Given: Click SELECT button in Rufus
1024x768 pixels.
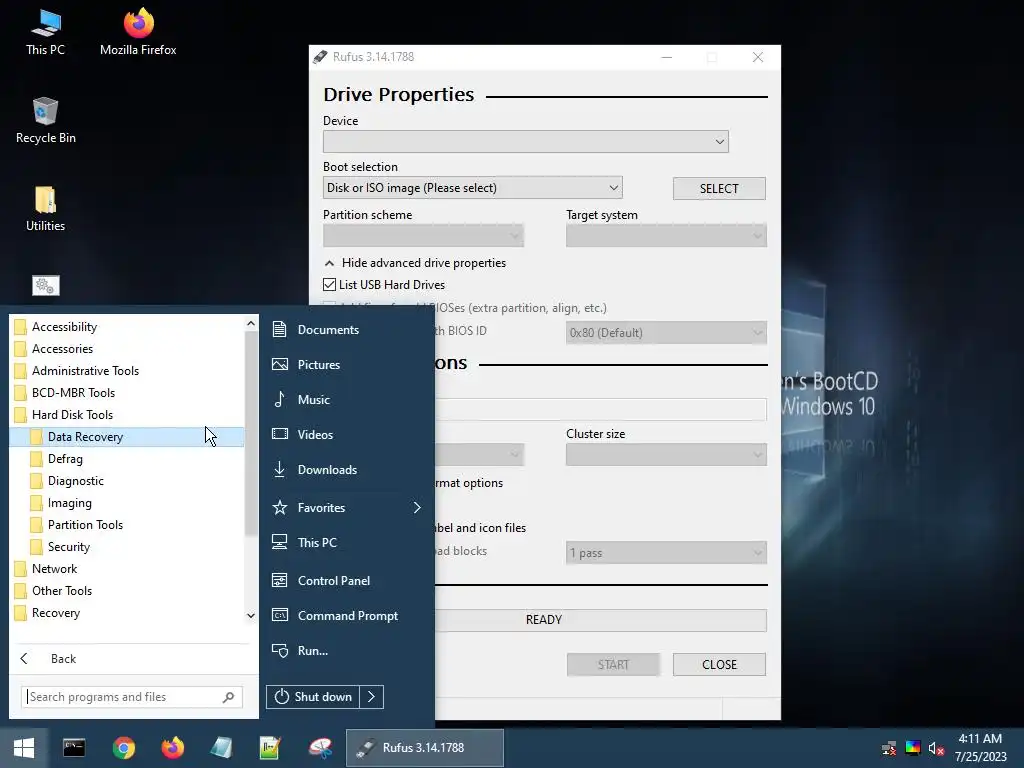Looking at the screenshot, I should tap(719, 189).
